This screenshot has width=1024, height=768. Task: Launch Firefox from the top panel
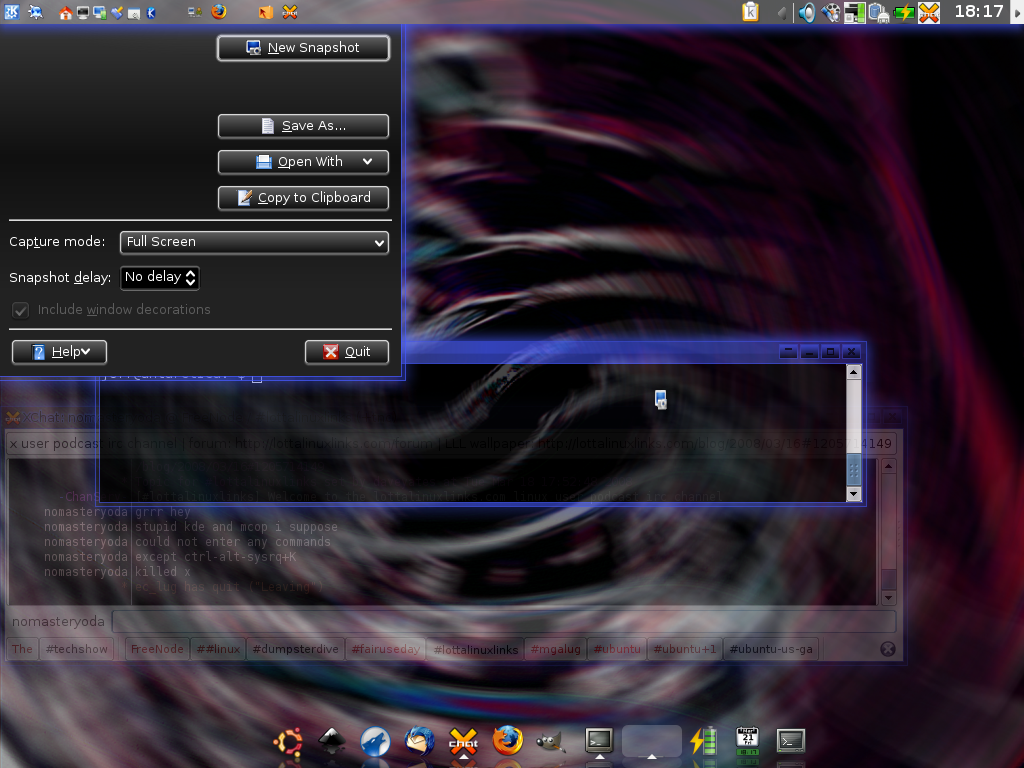[x=219, y=12]
